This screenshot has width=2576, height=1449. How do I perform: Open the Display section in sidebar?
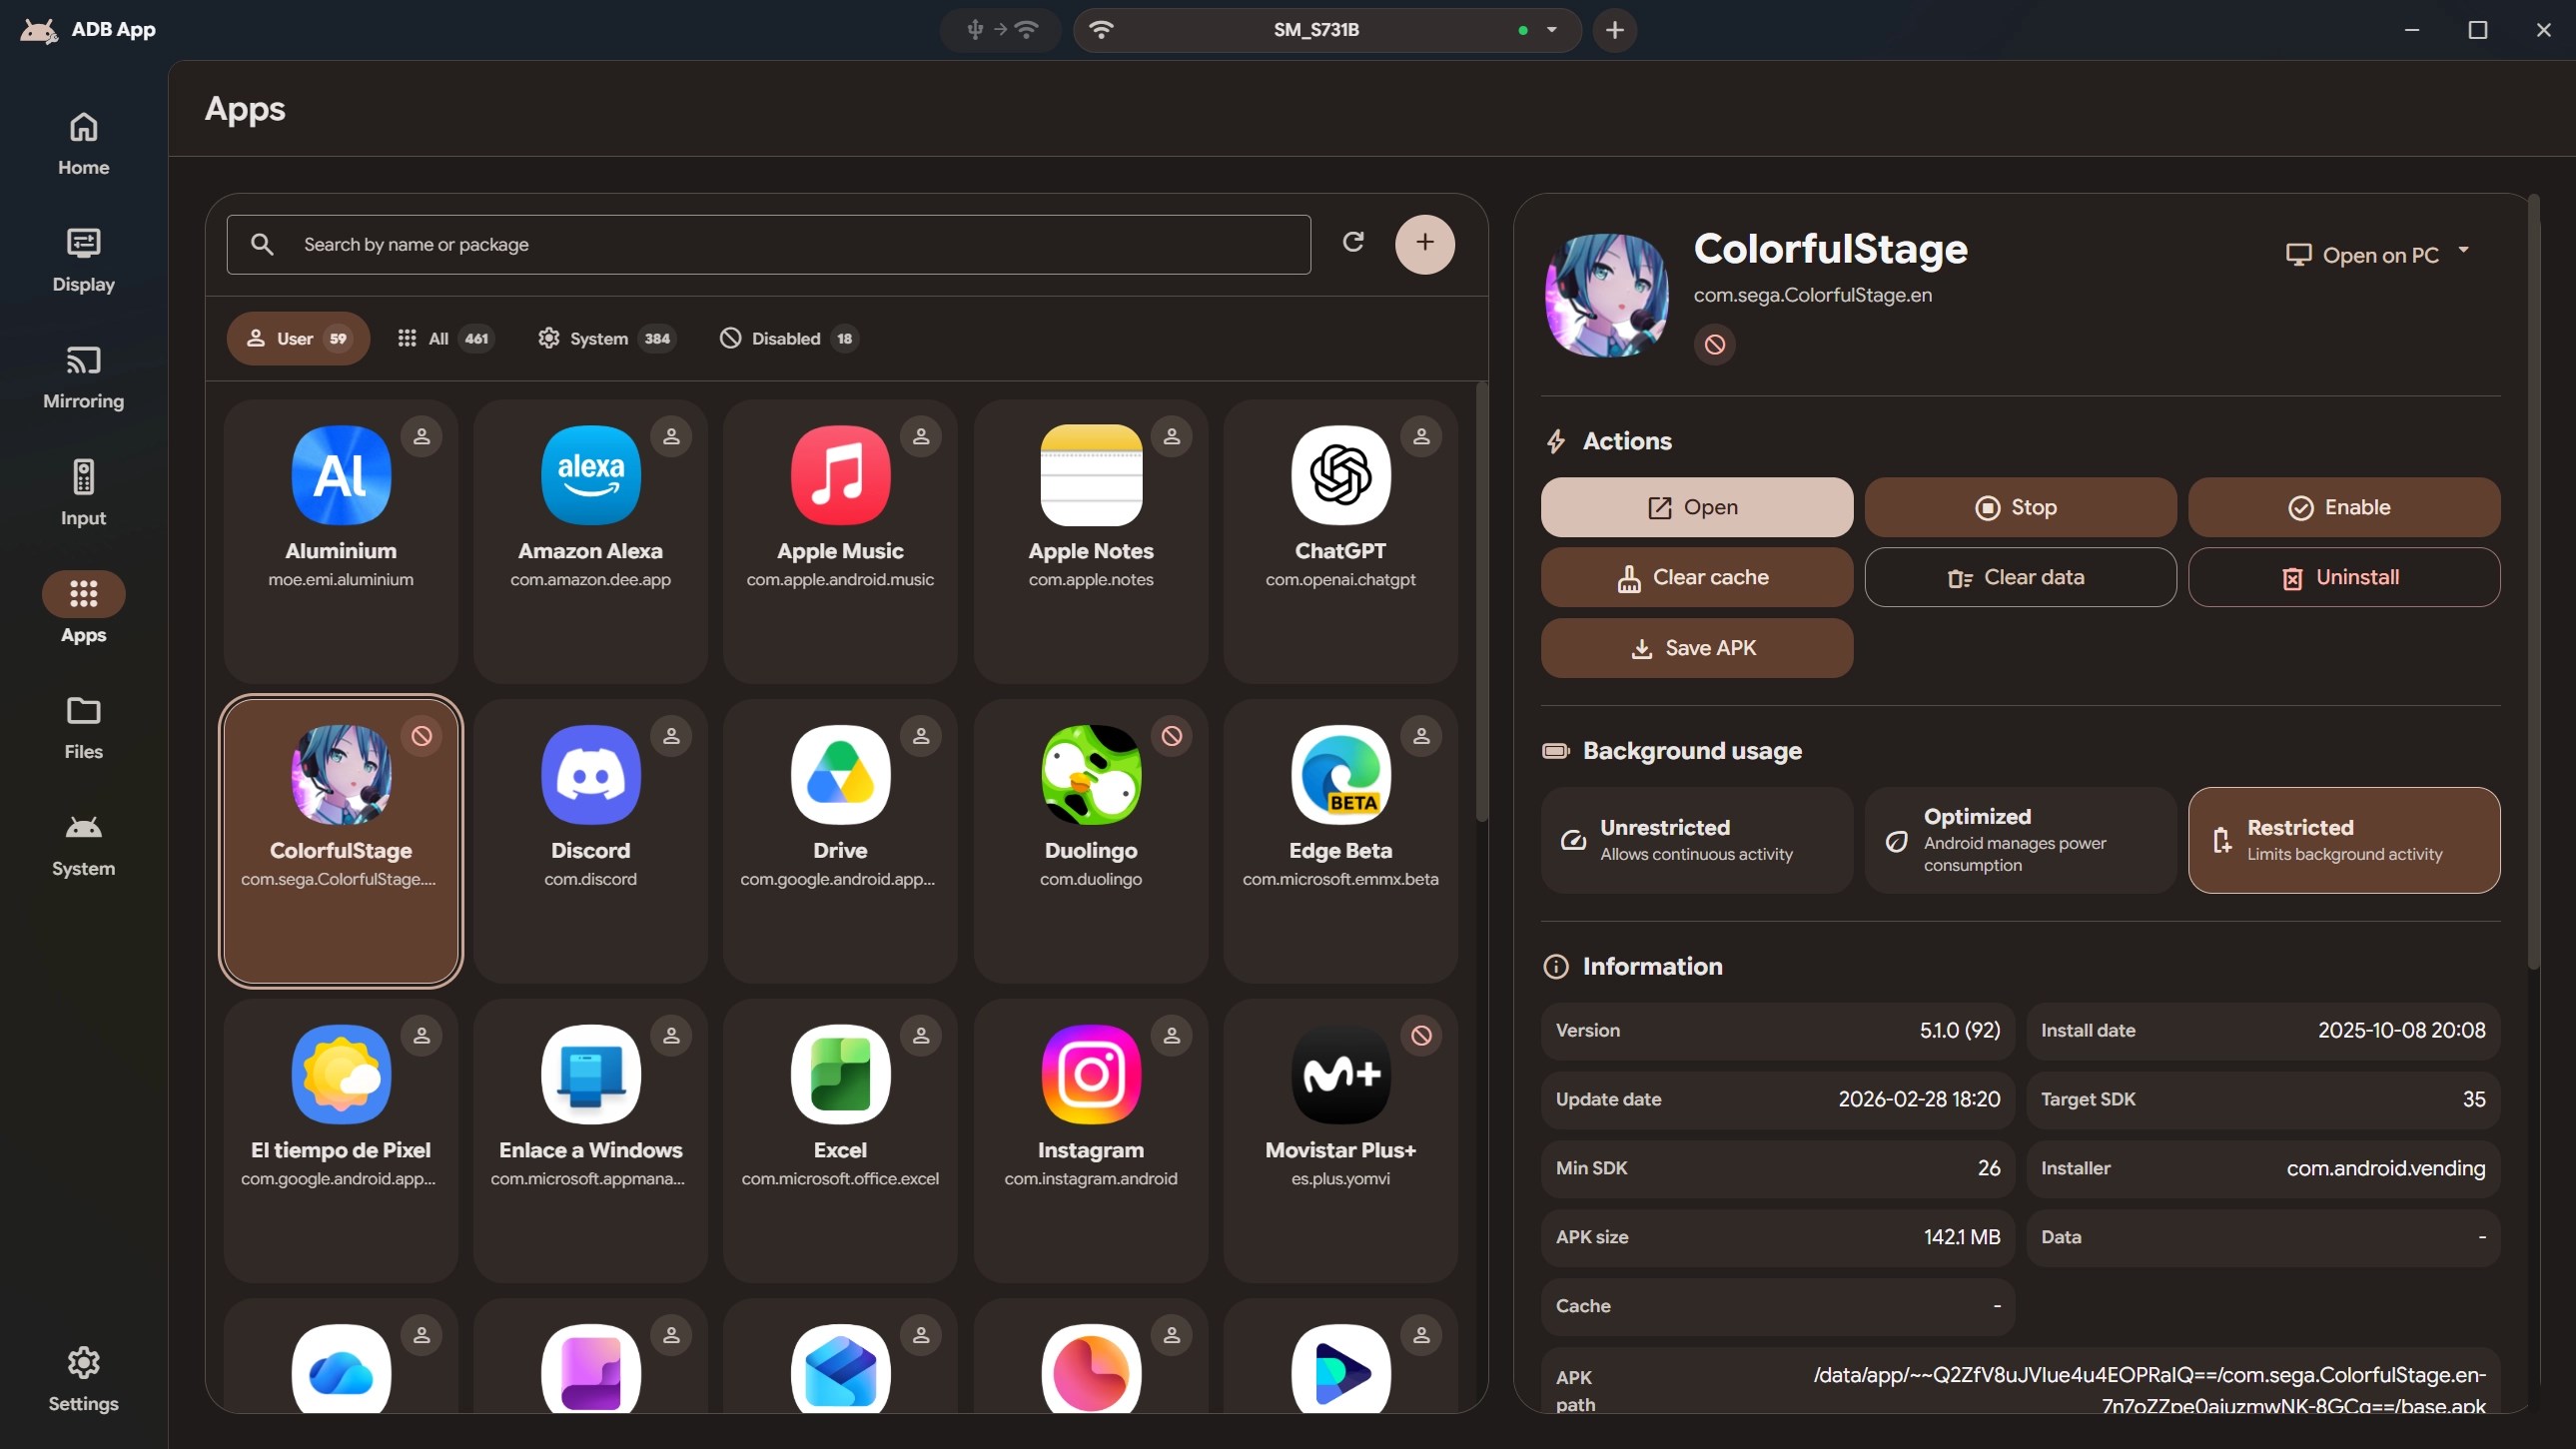click(x=83, y=260)
